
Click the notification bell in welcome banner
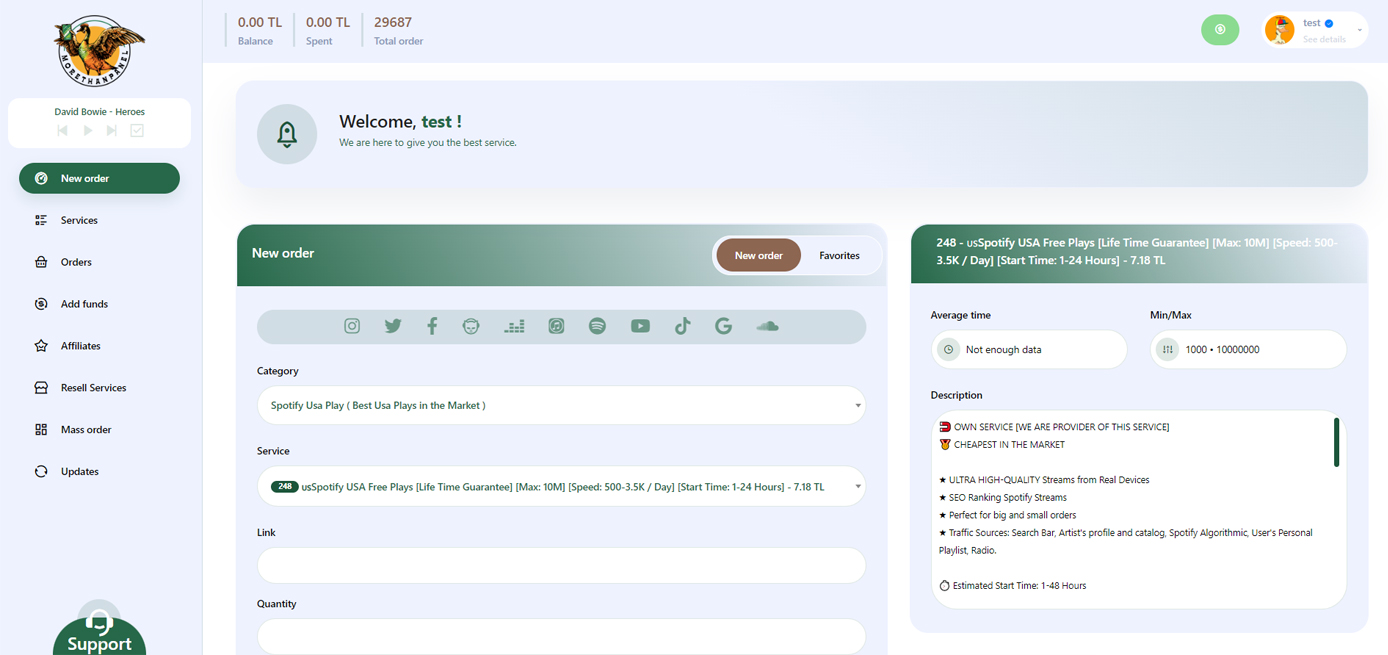pos(287,134)
